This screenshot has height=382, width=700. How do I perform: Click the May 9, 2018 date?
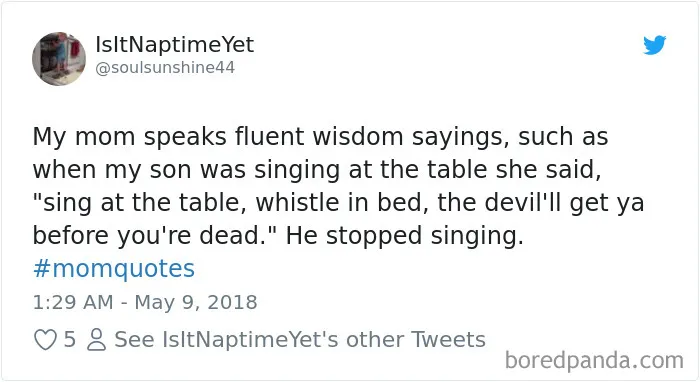coord(196,302)
